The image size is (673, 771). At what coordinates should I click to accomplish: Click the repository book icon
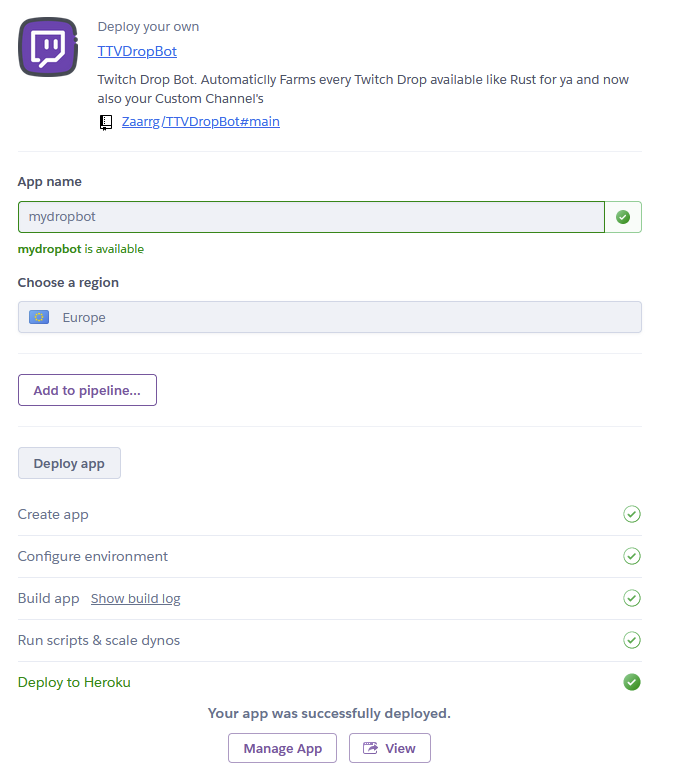105,122
